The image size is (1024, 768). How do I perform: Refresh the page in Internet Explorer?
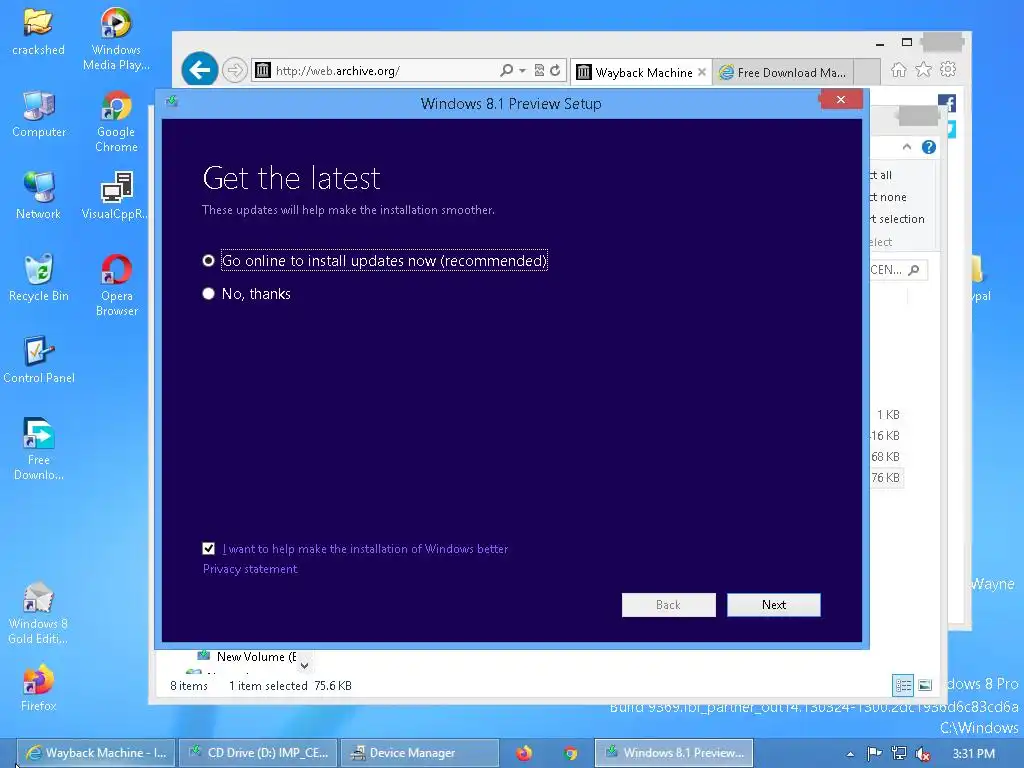pyautogui.click(x=555, y=71)
